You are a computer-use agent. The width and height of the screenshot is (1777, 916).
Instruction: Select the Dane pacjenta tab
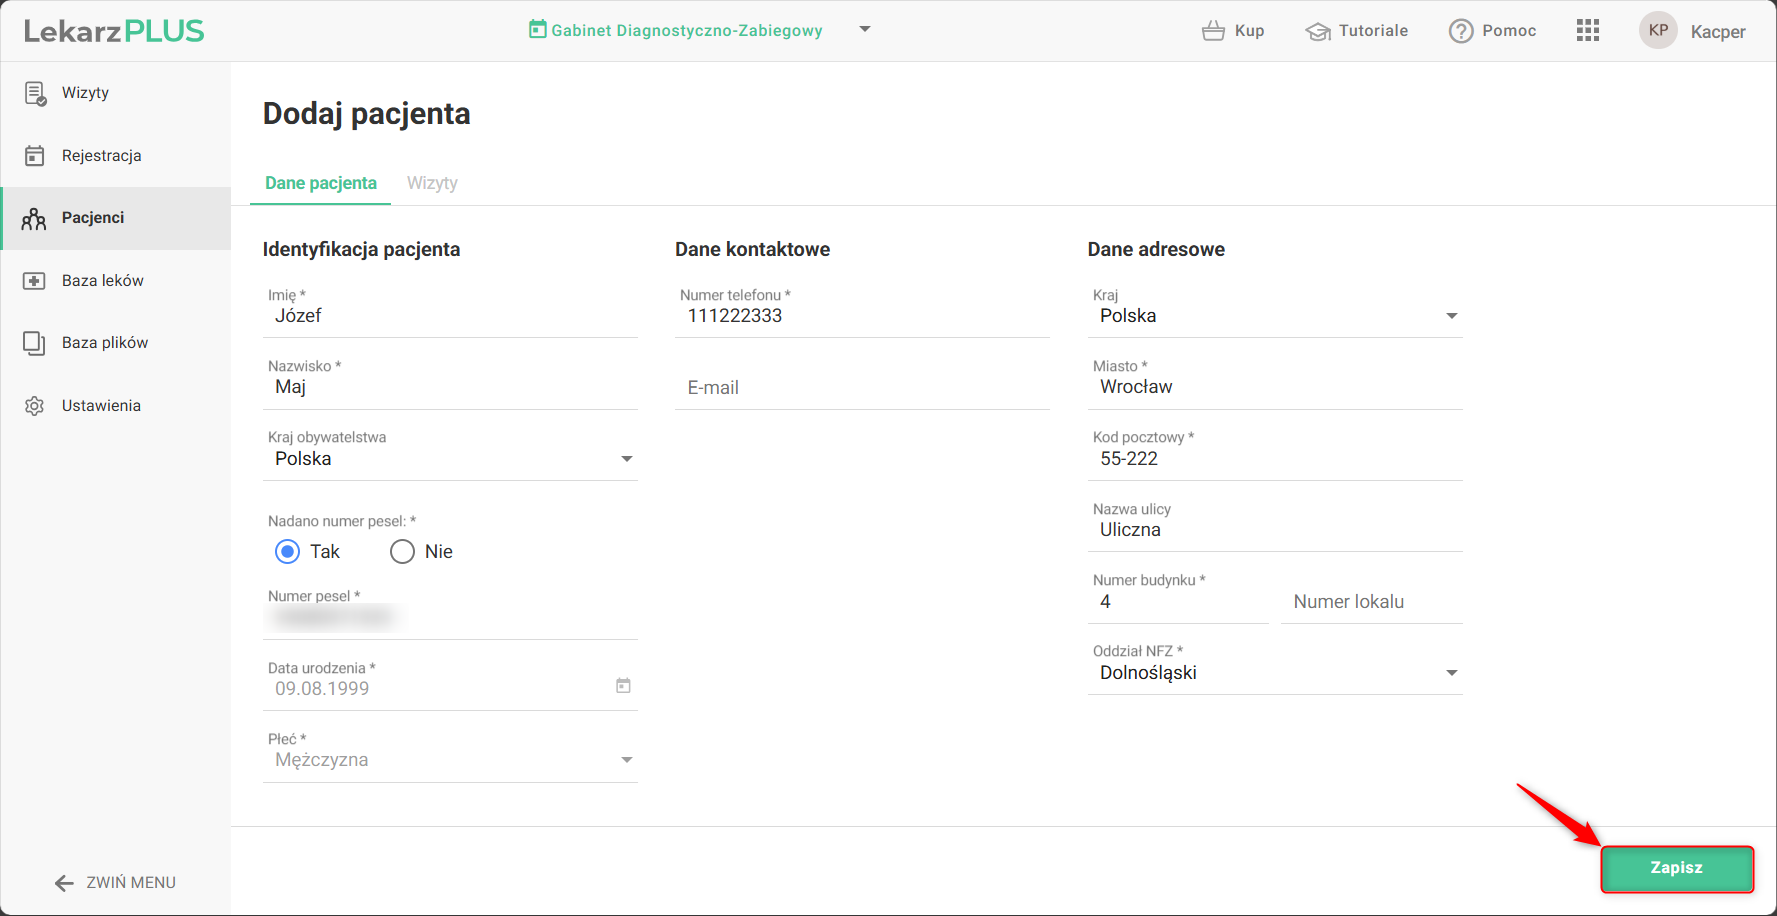click(321, 183)
